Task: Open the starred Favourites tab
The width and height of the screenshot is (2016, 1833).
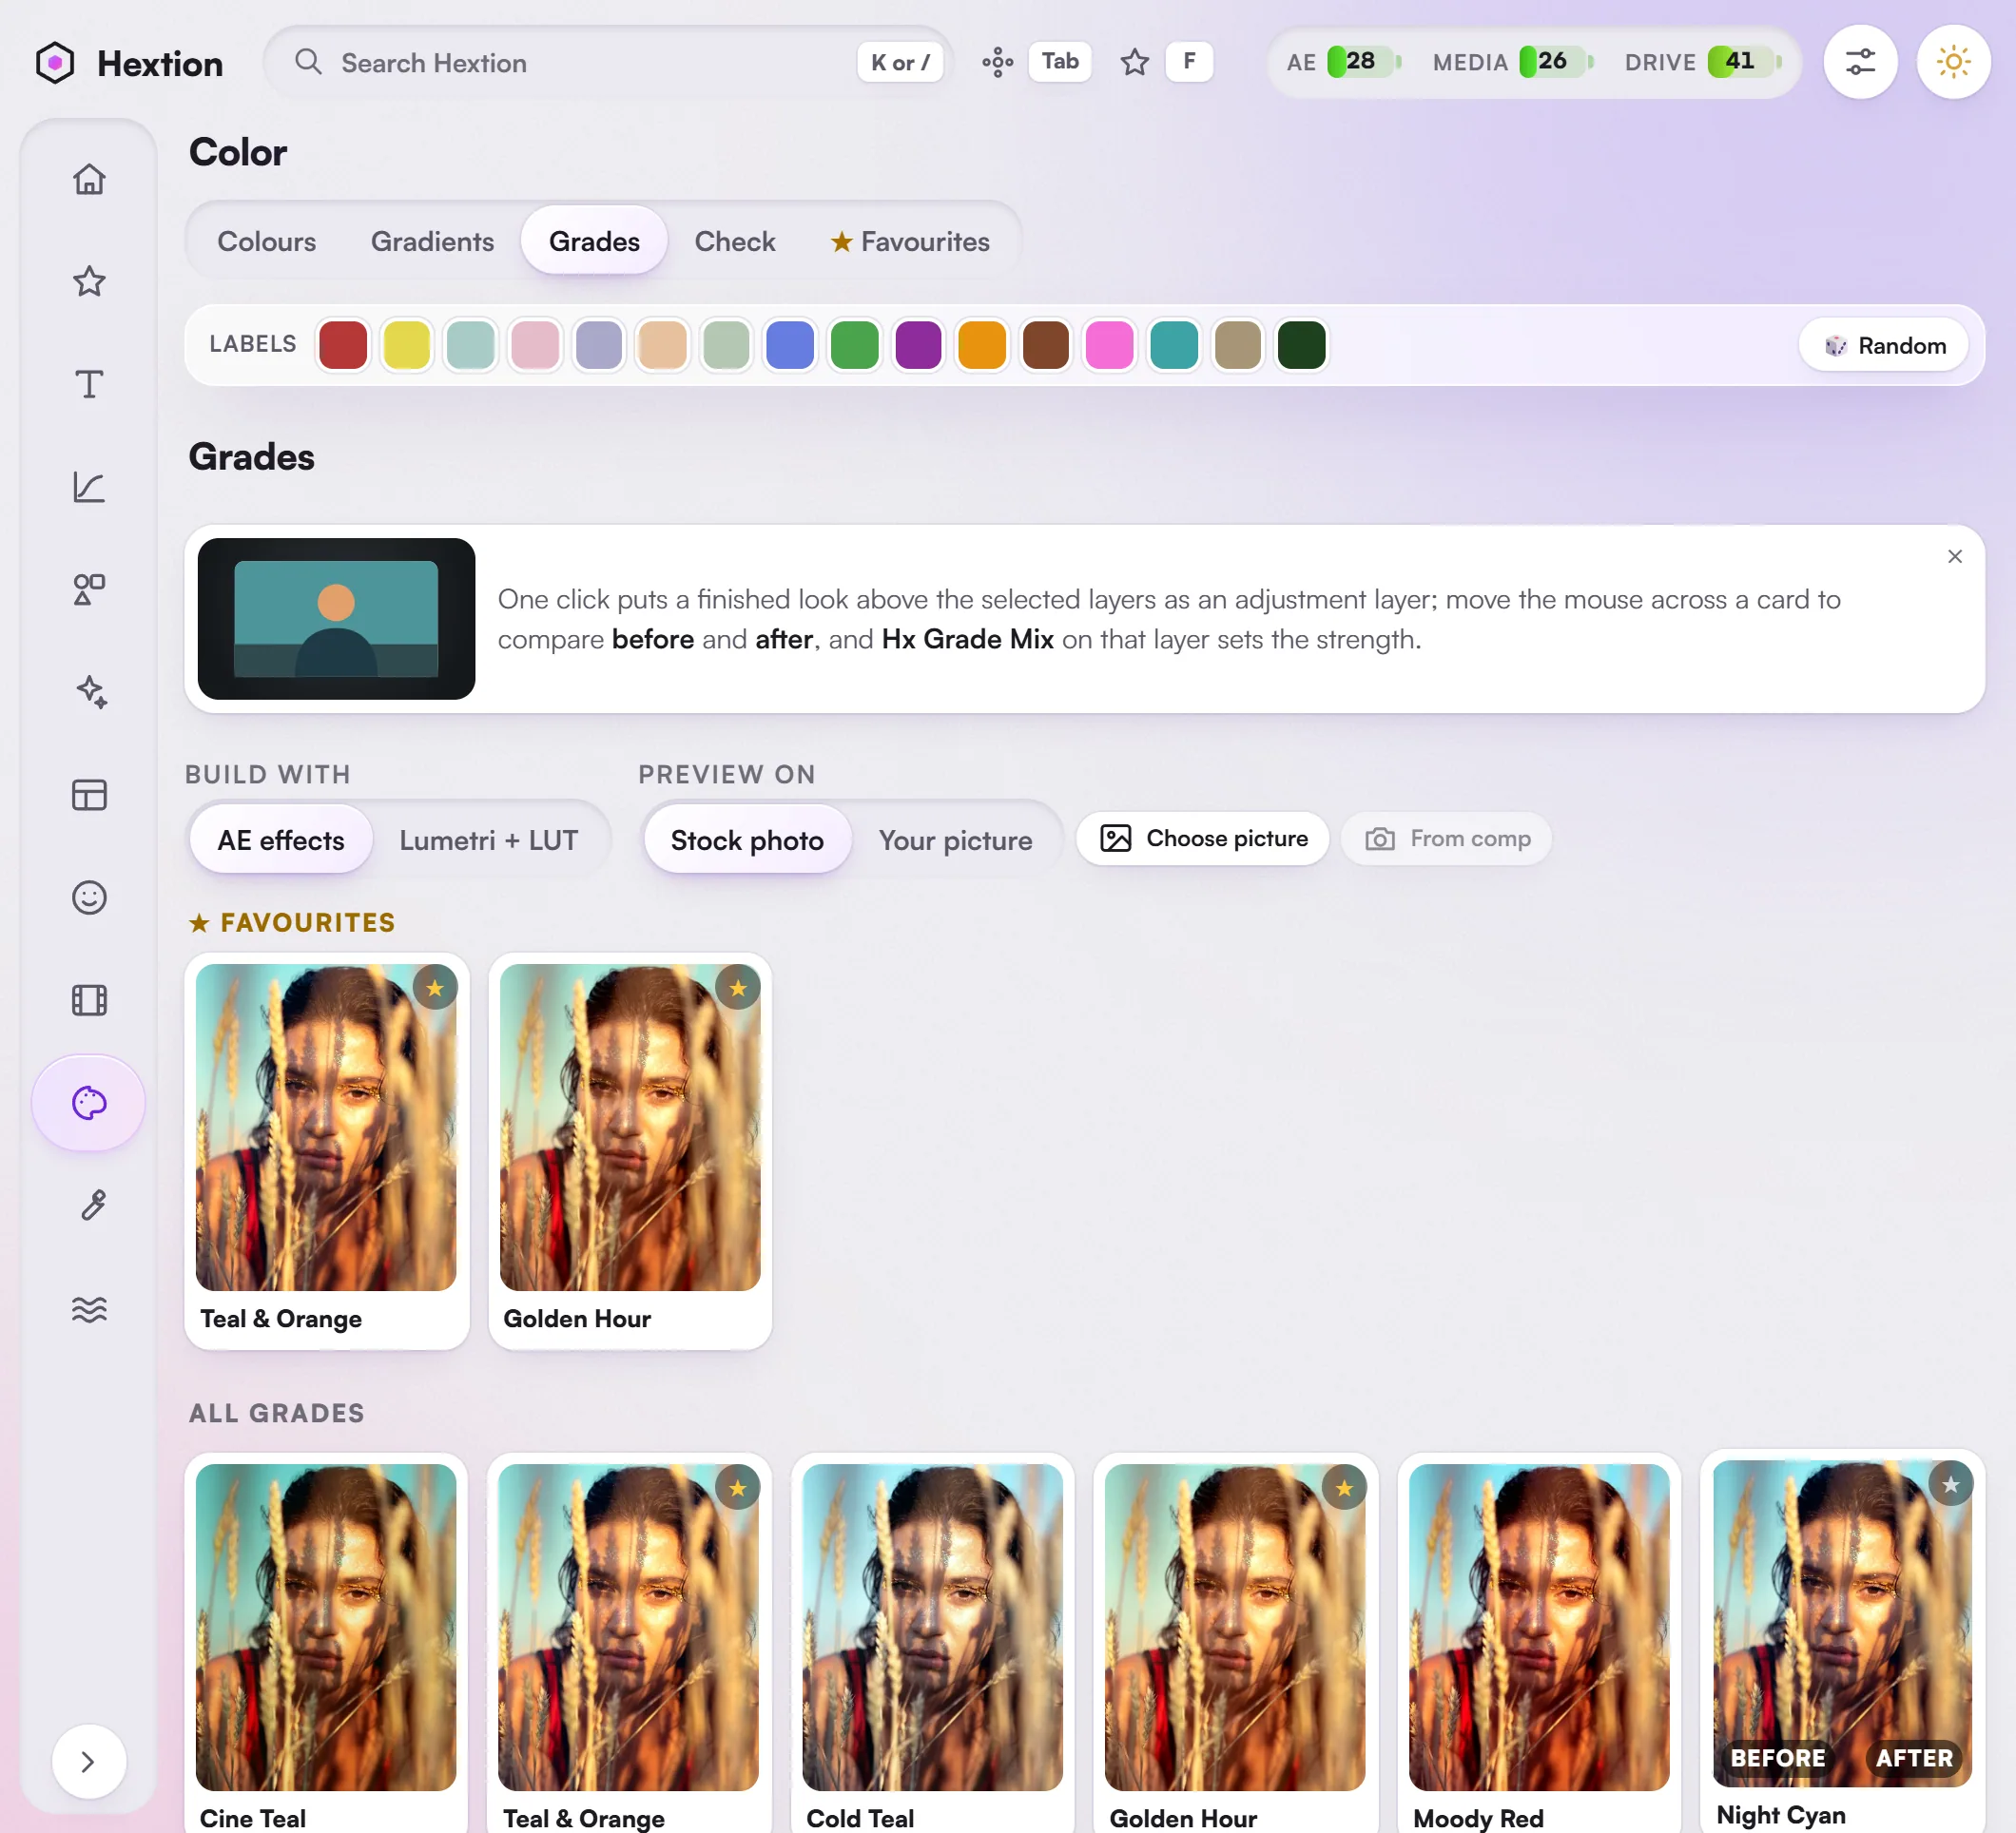Action: click(910, 241)
